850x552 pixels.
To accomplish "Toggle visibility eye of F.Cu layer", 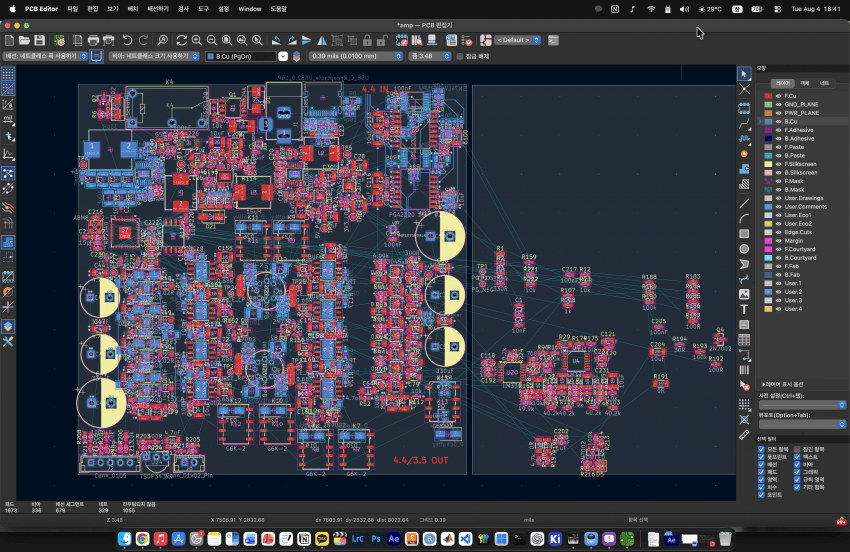I will [x=778, y=96].
